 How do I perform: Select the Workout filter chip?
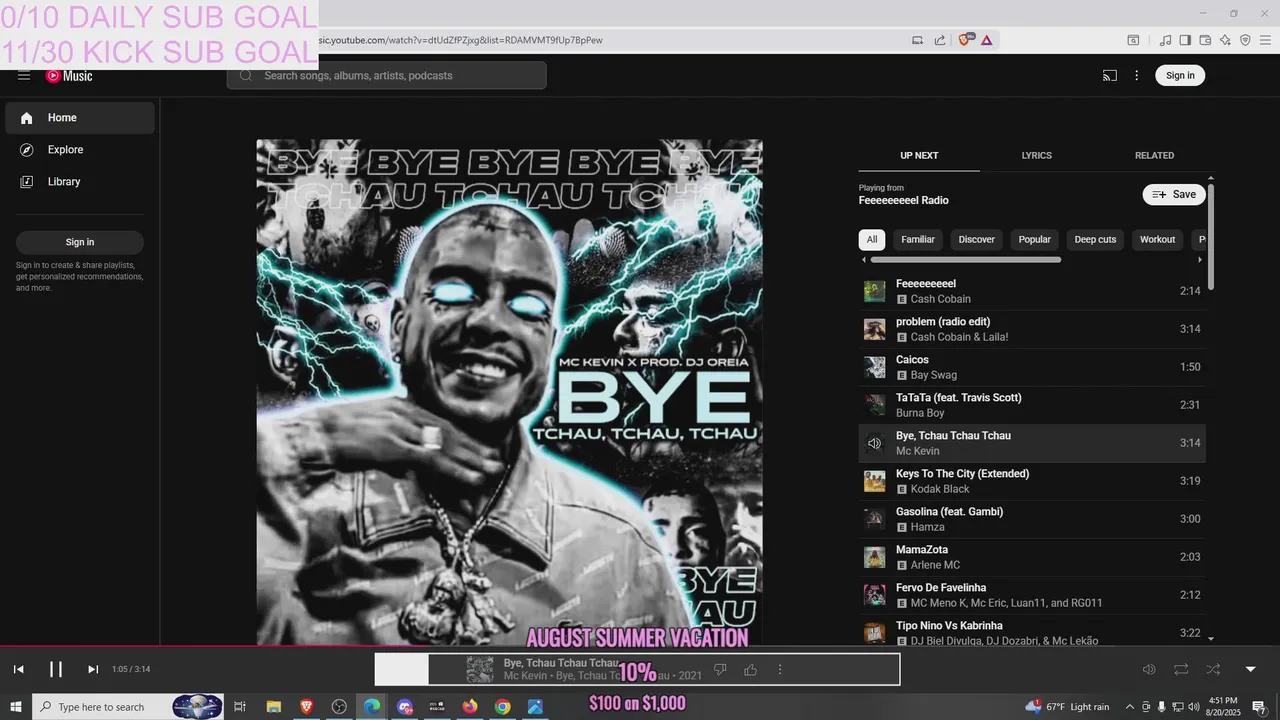tap(1158, 240)
